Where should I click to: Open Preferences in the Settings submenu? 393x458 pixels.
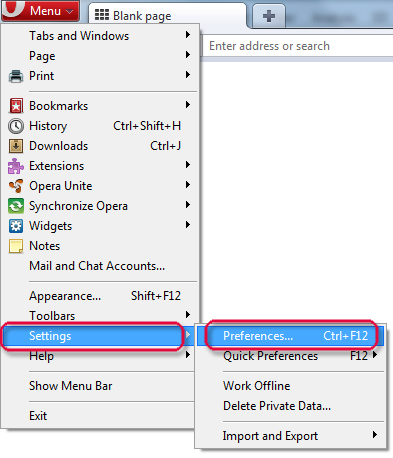(x=290, y=336)
